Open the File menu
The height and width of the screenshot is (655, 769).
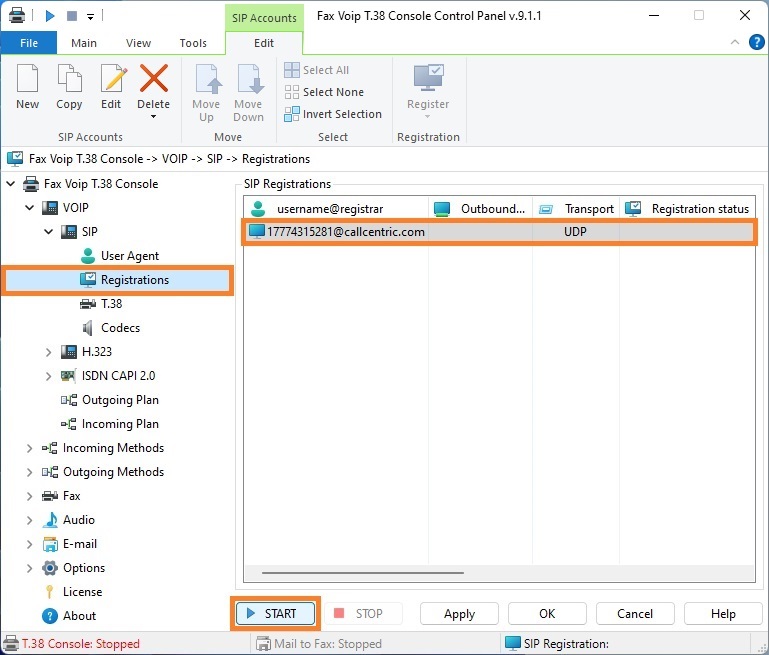[29, 43]
